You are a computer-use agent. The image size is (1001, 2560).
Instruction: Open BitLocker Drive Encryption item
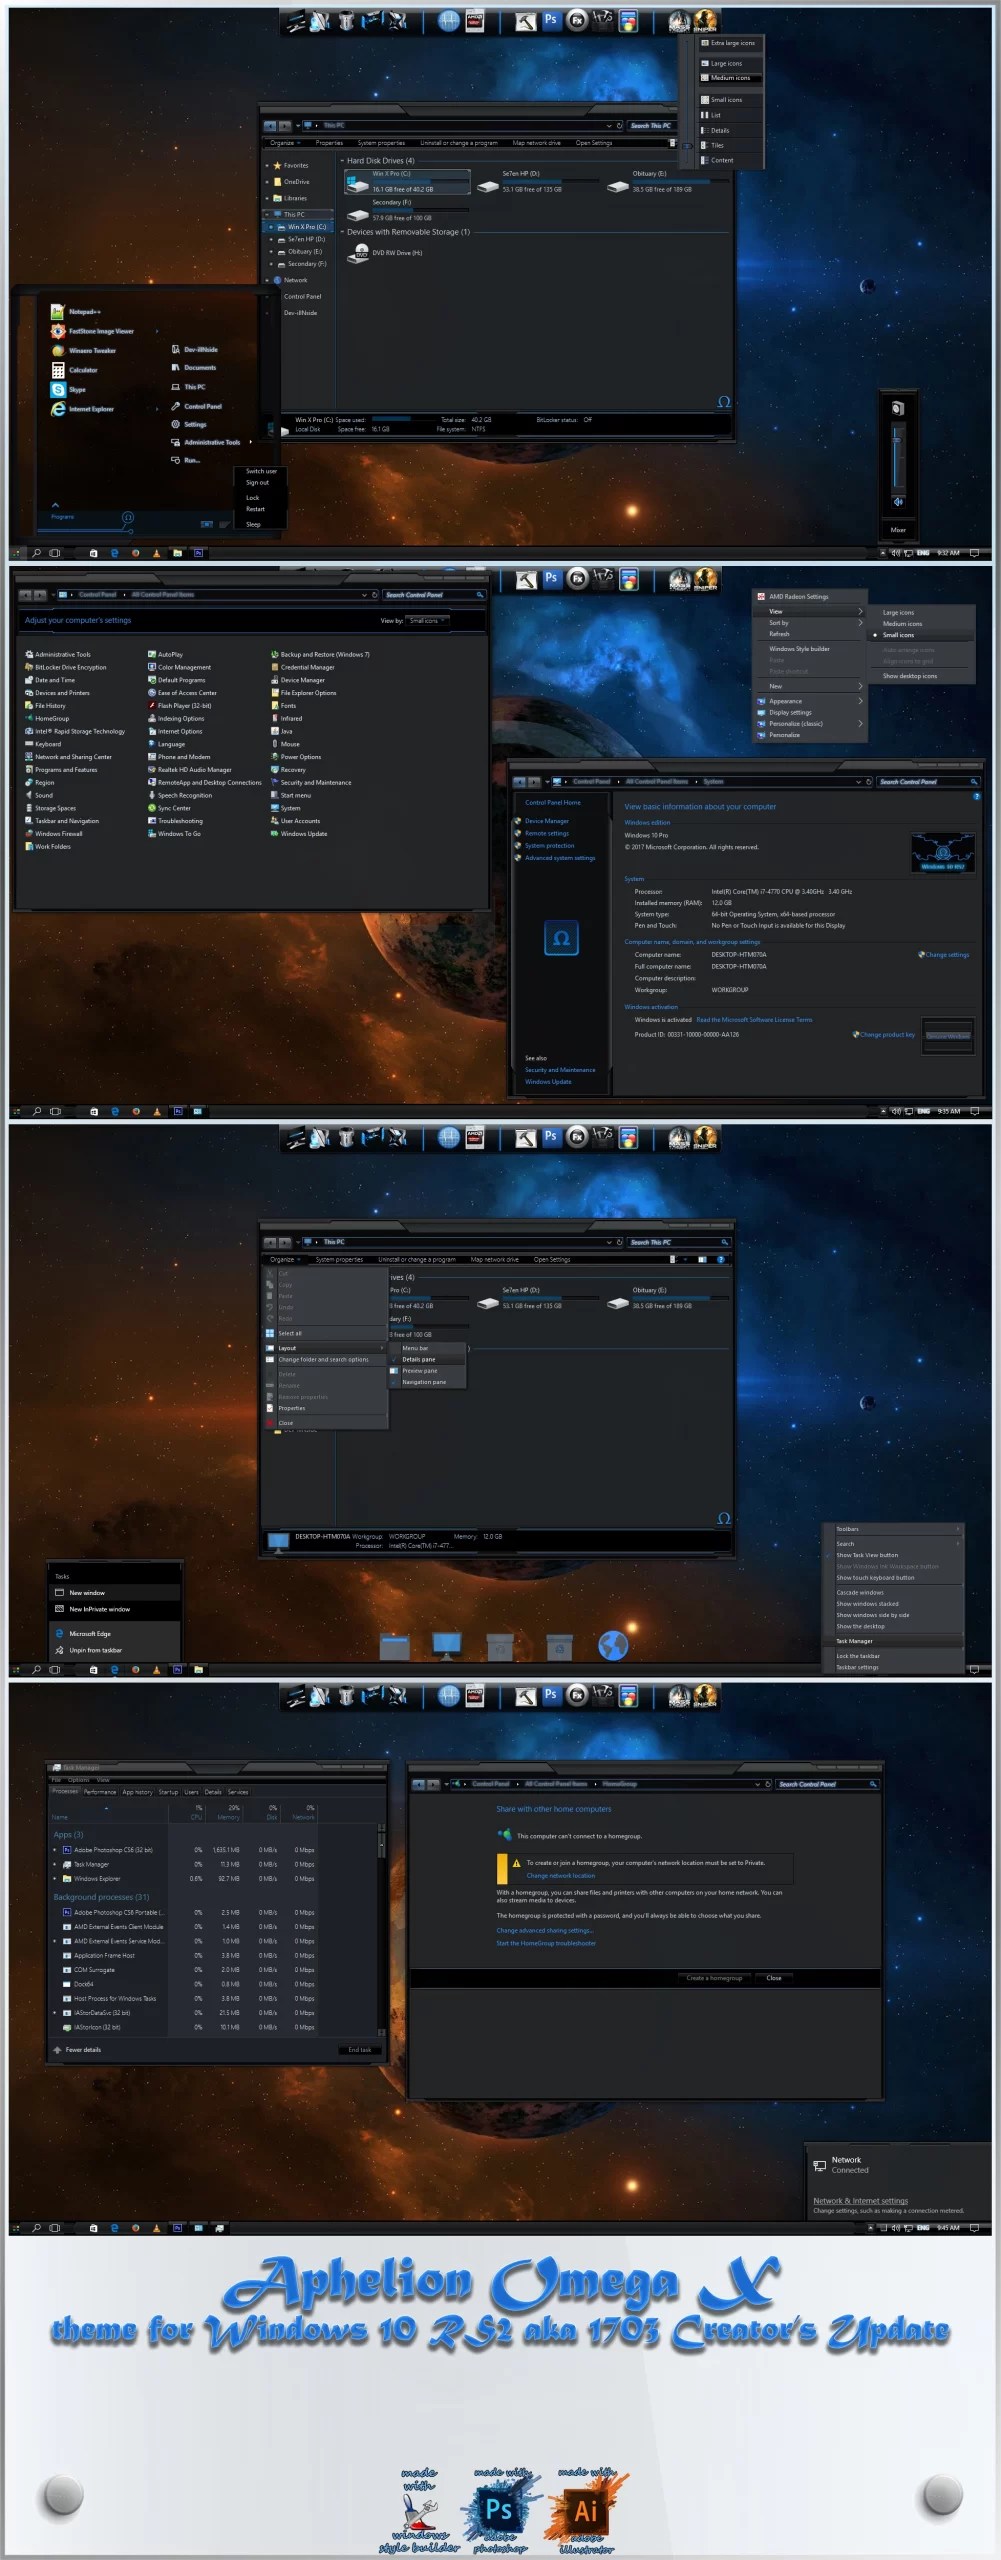[65, 667]
